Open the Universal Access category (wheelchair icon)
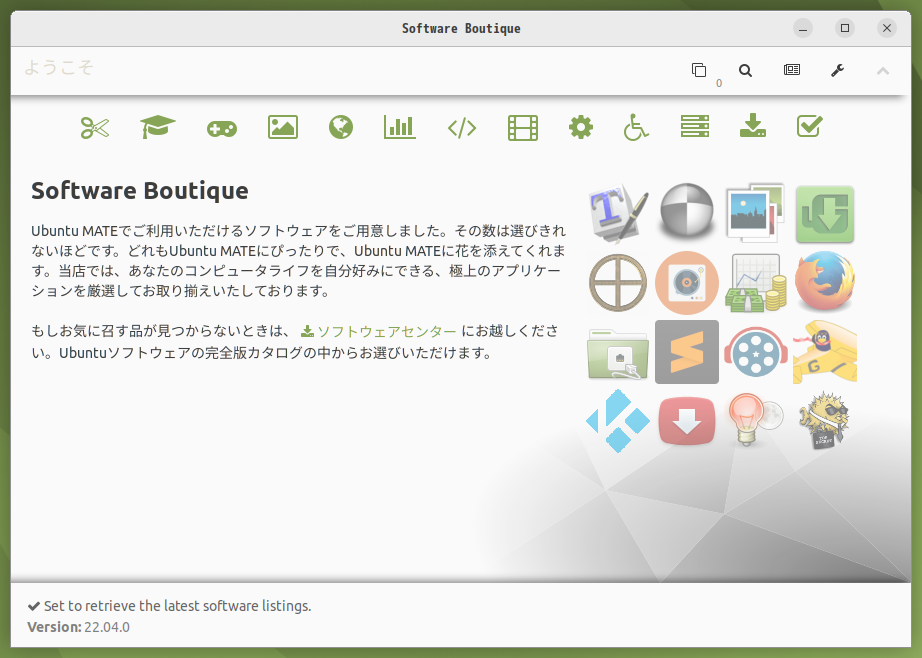 [x=636, y=127]
